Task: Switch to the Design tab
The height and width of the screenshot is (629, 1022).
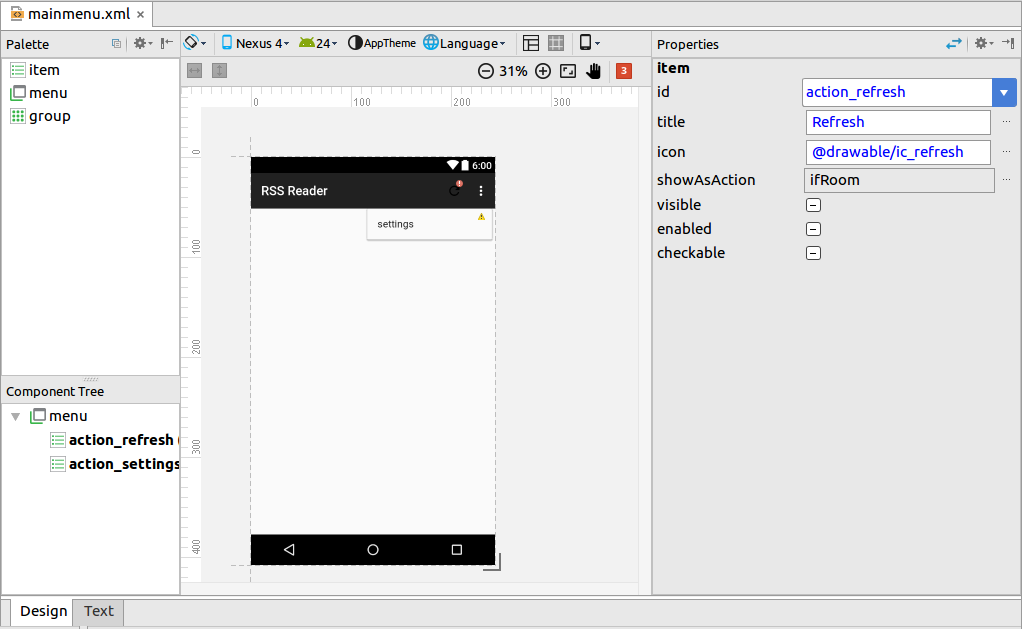Action: 43,611
